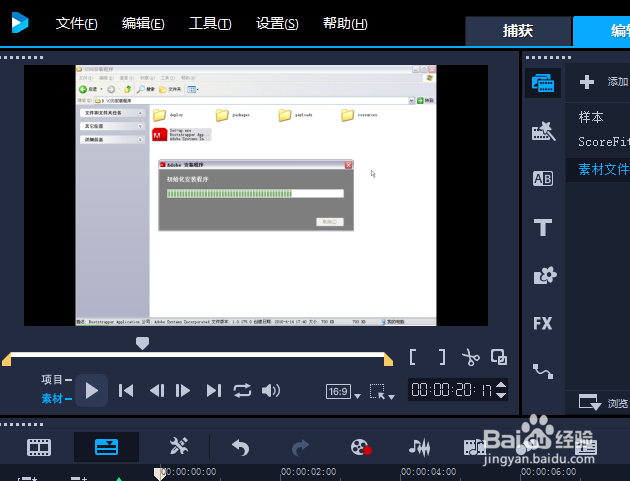This screenshot has height=481, width=630.
Task: Open the 编辑(E) menu
Action: tap(143, 23)
